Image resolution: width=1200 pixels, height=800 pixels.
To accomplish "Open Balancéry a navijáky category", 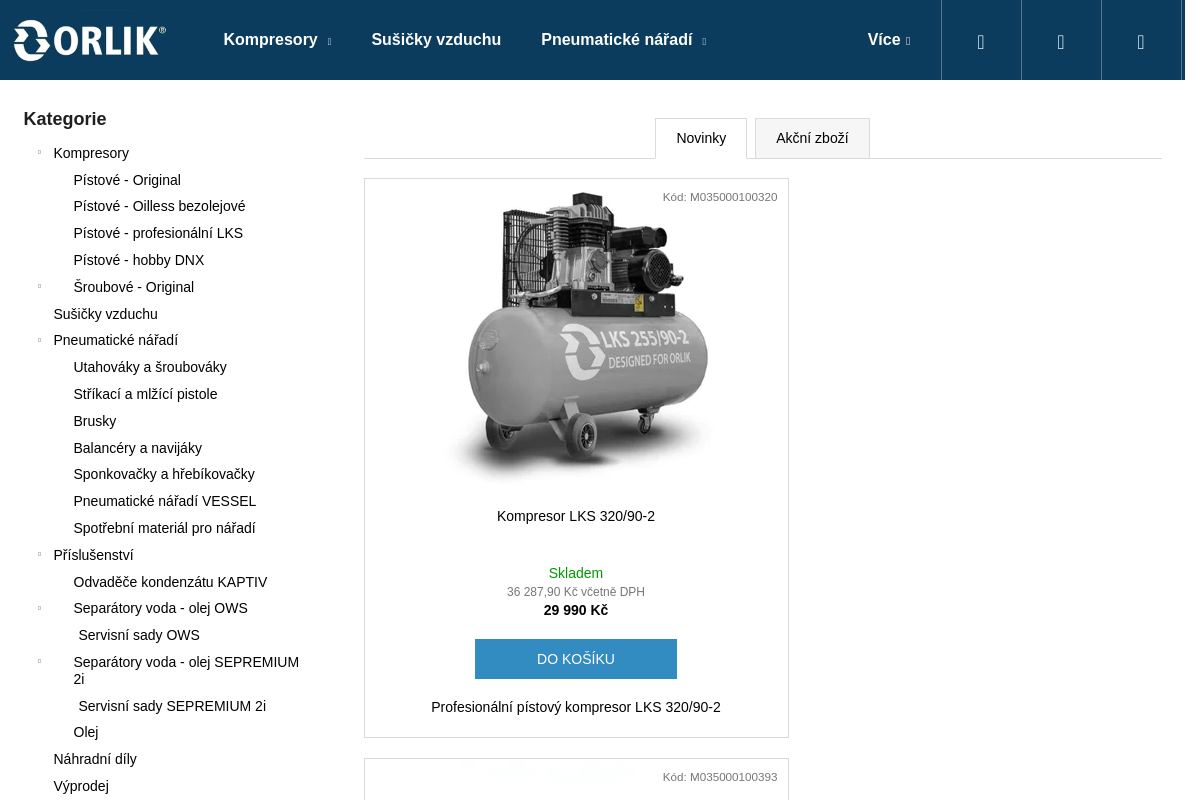I will pyautogui.click(x=138, y=448).
